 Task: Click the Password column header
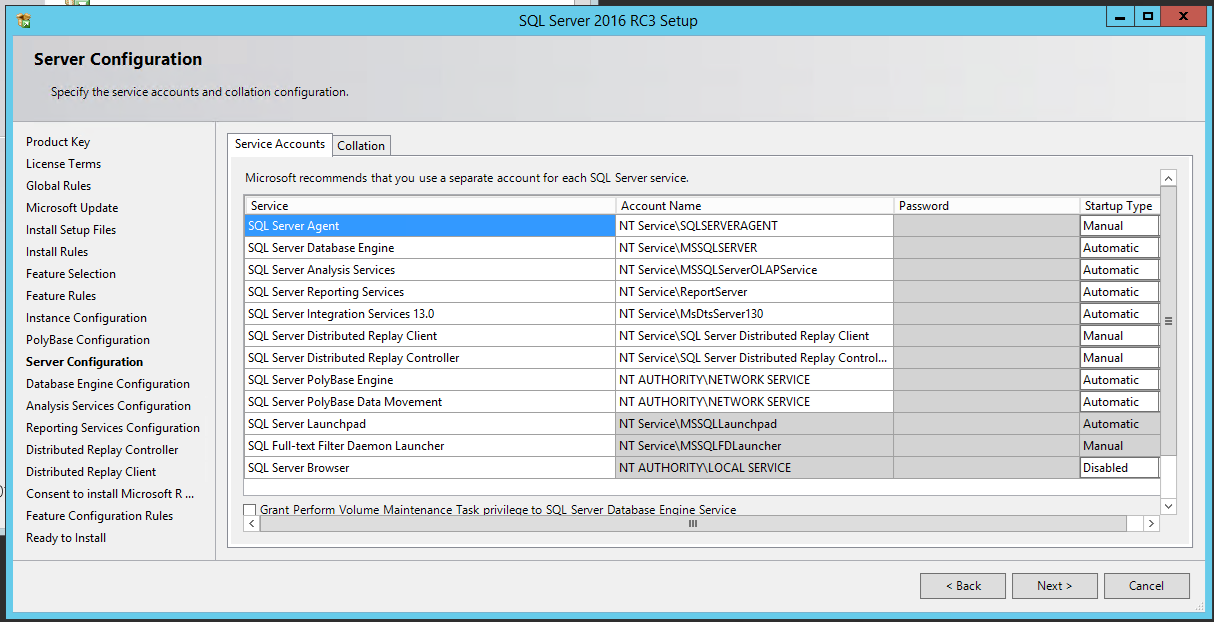[987, 206]
